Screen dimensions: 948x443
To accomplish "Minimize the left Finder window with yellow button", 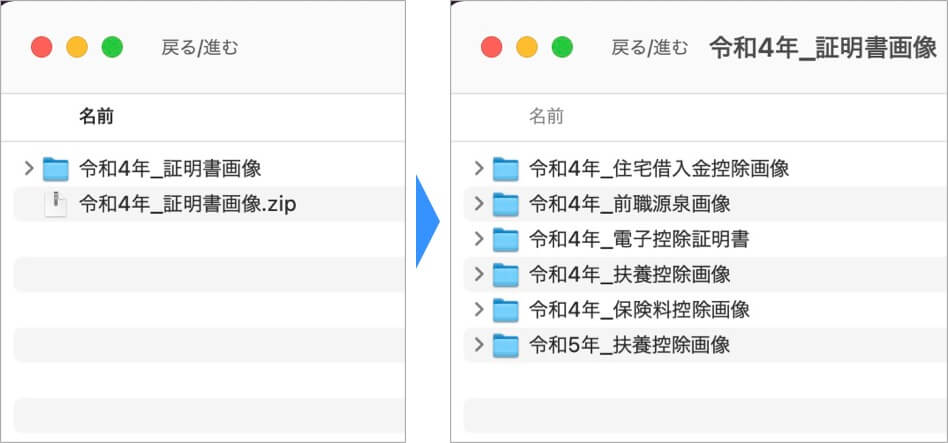I will pyautogui.click(x=77, y=47).
